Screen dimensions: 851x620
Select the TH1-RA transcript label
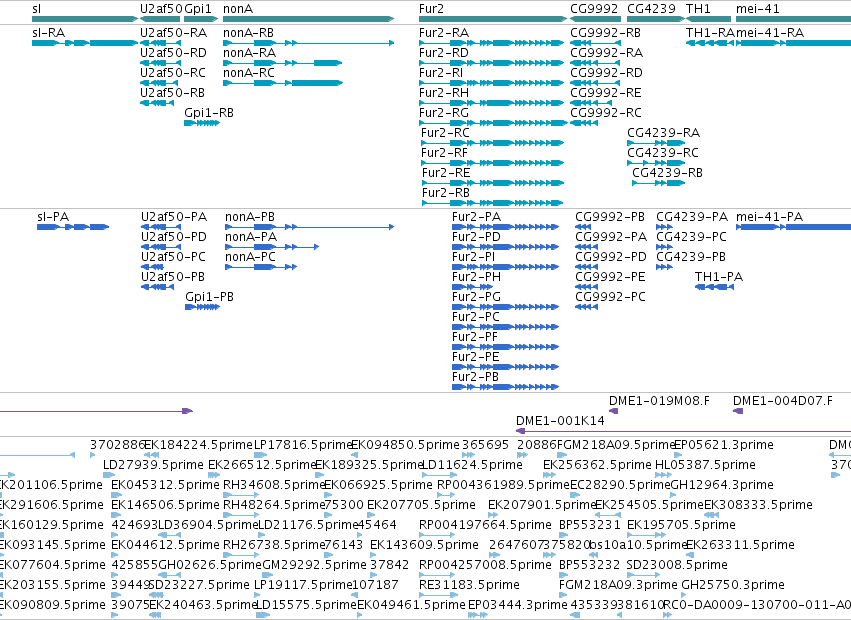tap(710, 33)
